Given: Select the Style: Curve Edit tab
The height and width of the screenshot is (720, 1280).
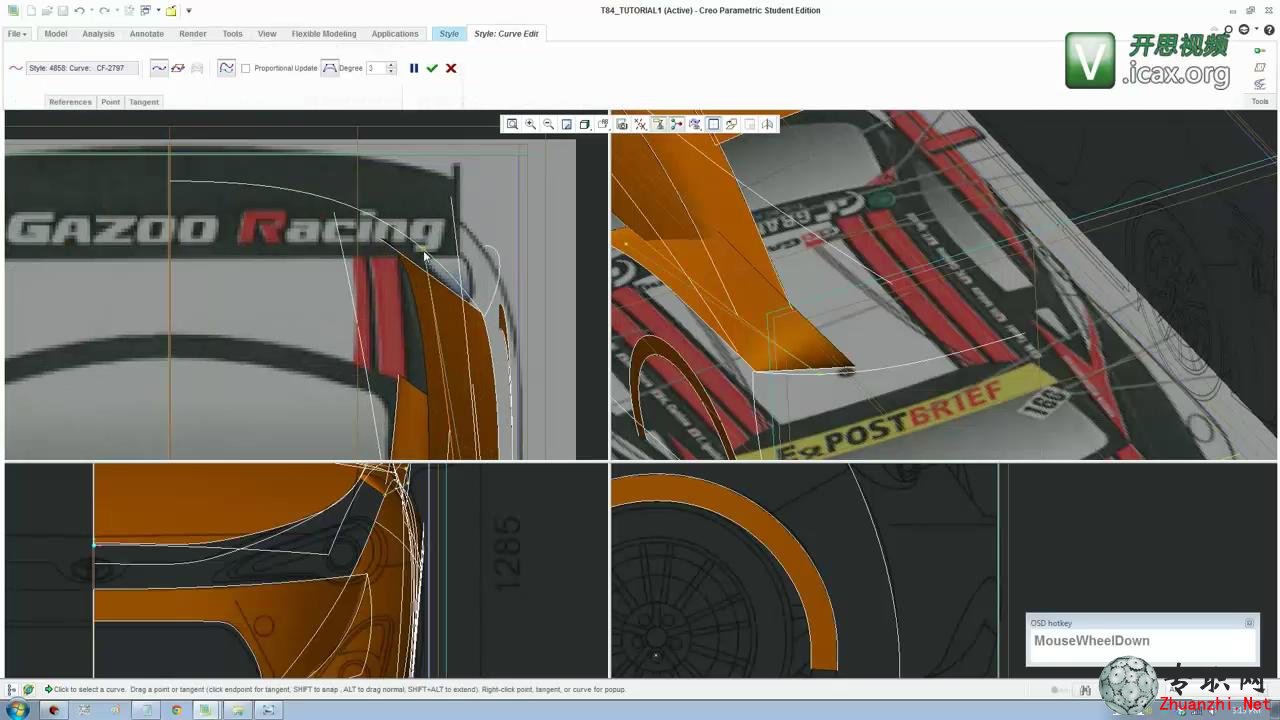Looking at the screenshot, I should pos(506,34).
